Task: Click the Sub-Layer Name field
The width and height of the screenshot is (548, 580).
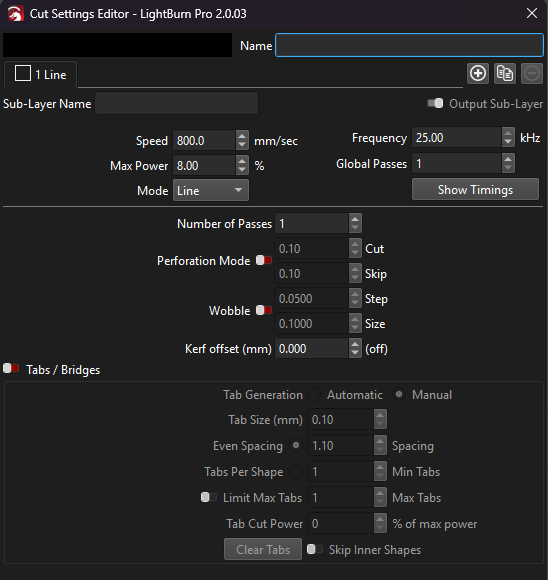Action: coord(176,104)
